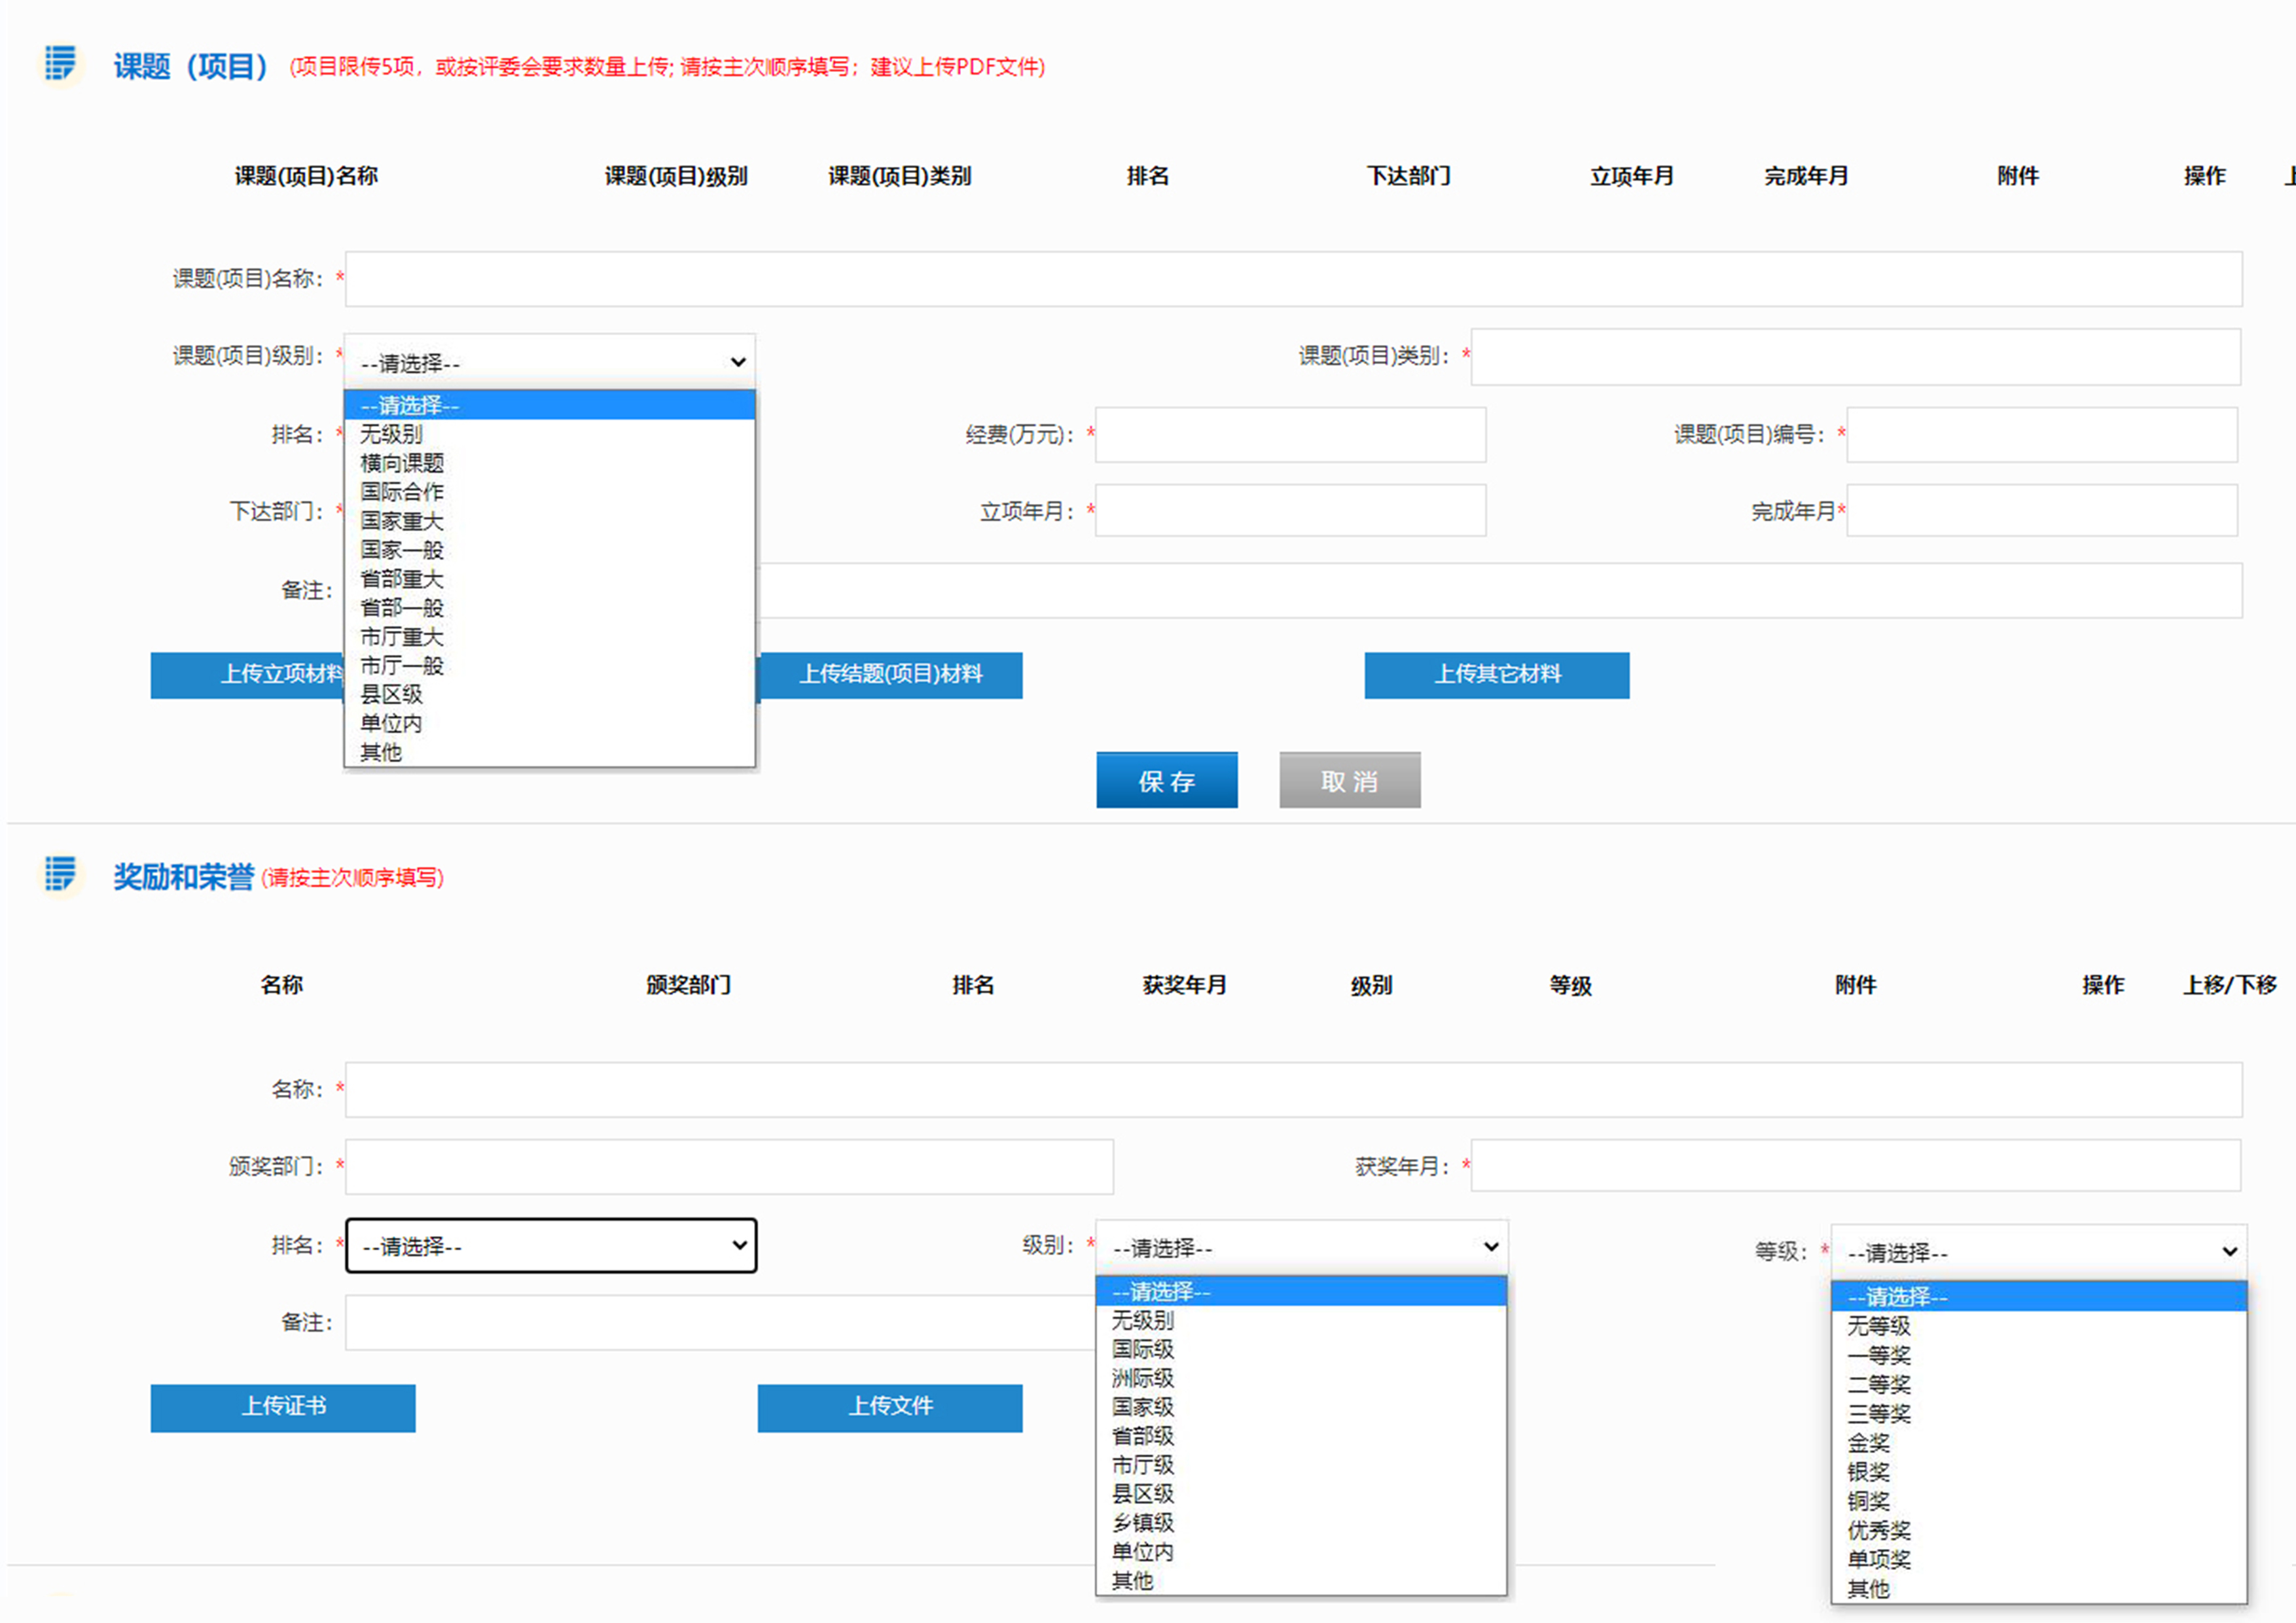Open the 课题(项目)级别 dropdown arrow
This screenshot has height=1623, width=2296.
[x=738, y=362]
